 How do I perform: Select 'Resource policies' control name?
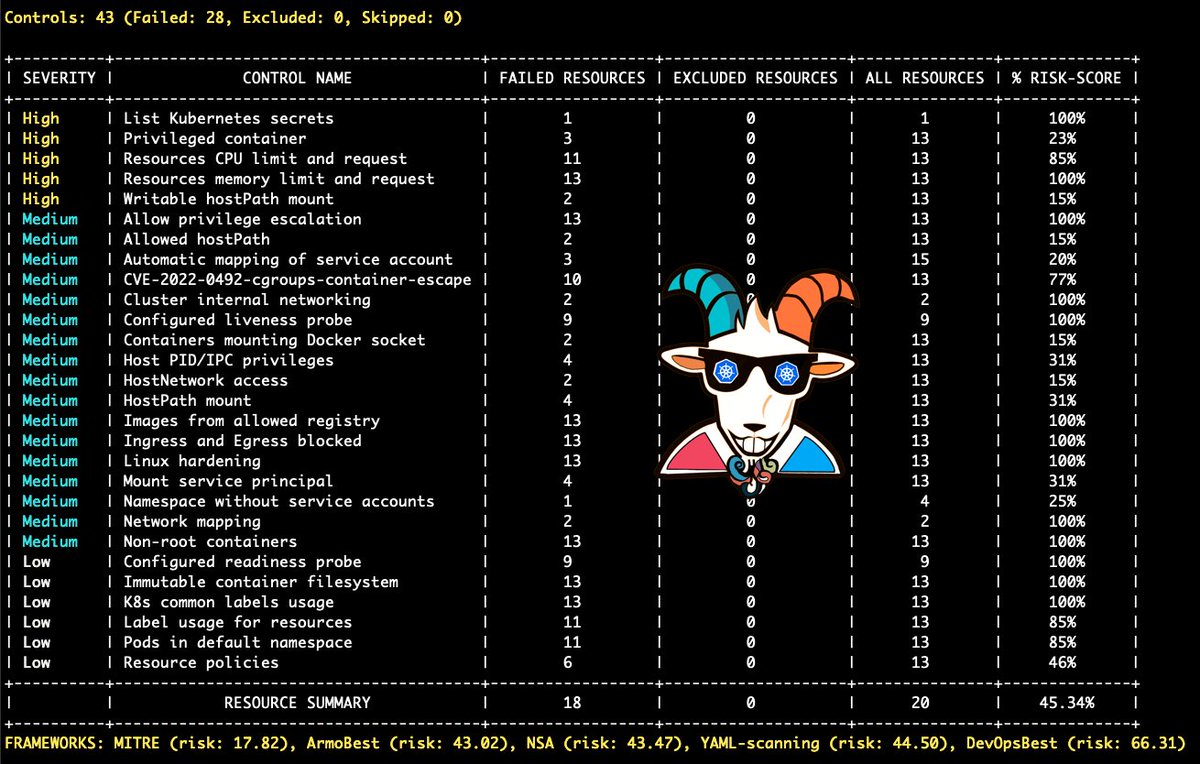201,662
